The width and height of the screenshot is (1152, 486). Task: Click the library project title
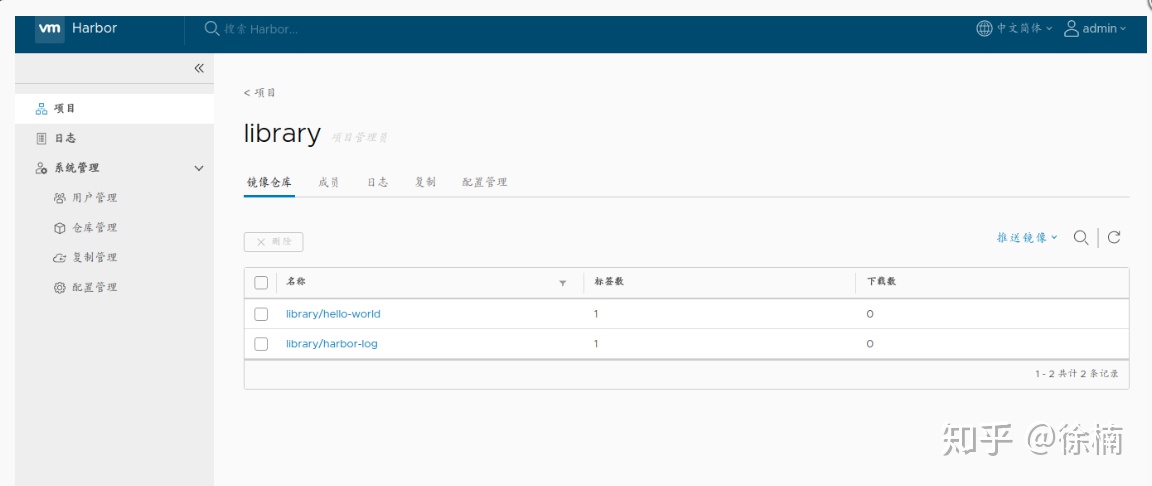pyautogui.click(x=282, y=134)
